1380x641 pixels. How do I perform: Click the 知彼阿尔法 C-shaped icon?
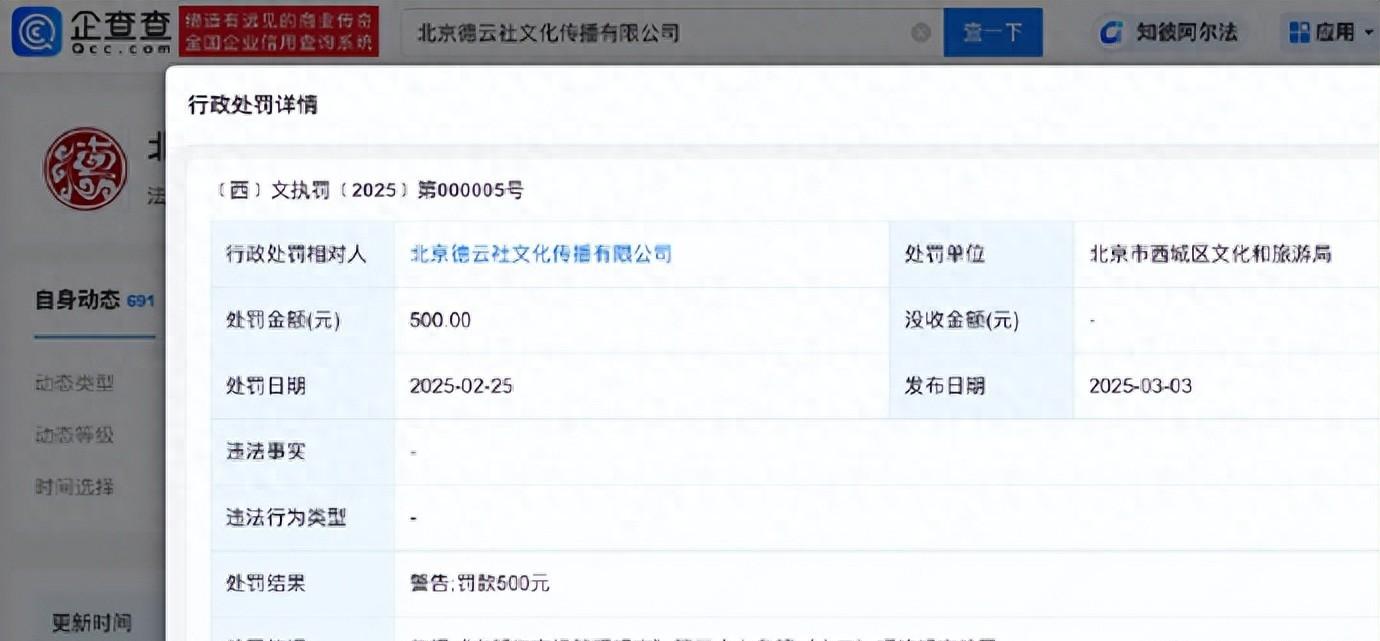coord(1111,33)
